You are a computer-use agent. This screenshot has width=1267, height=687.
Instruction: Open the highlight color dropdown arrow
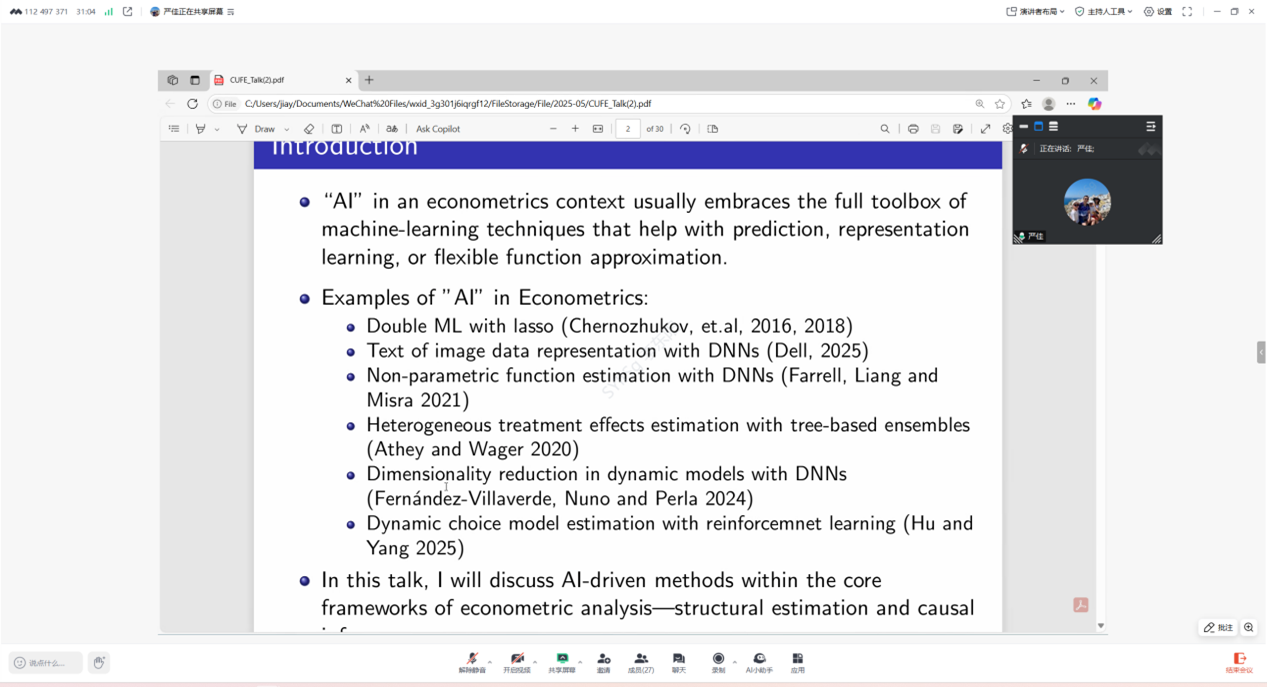coord(217,129)
